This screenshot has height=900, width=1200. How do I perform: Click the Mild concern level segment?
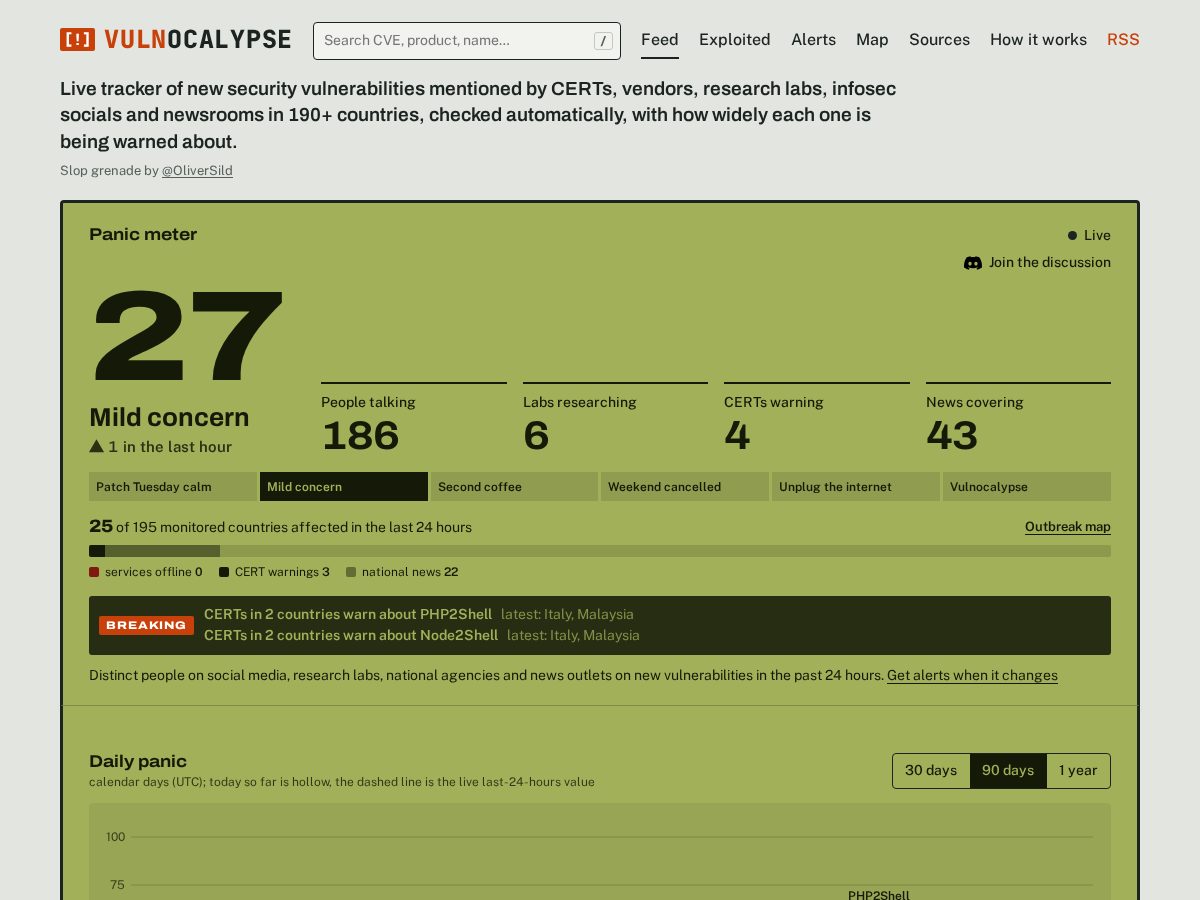pyautogui.click(x=344, y=487)
